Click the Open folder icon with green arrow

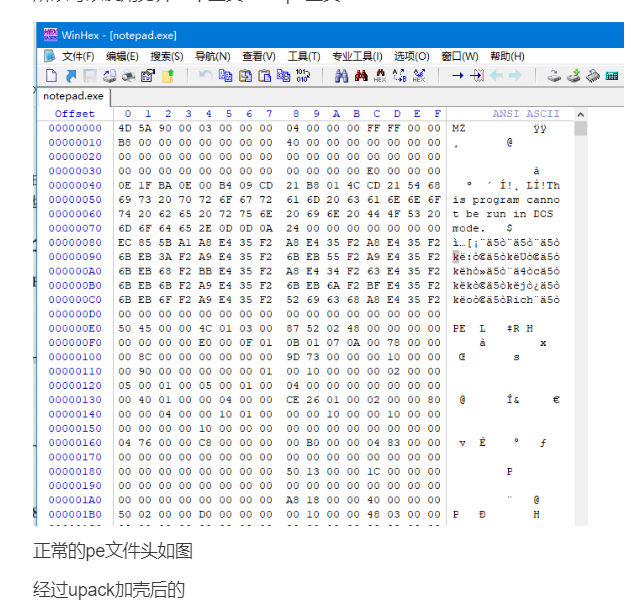[168, 76]
